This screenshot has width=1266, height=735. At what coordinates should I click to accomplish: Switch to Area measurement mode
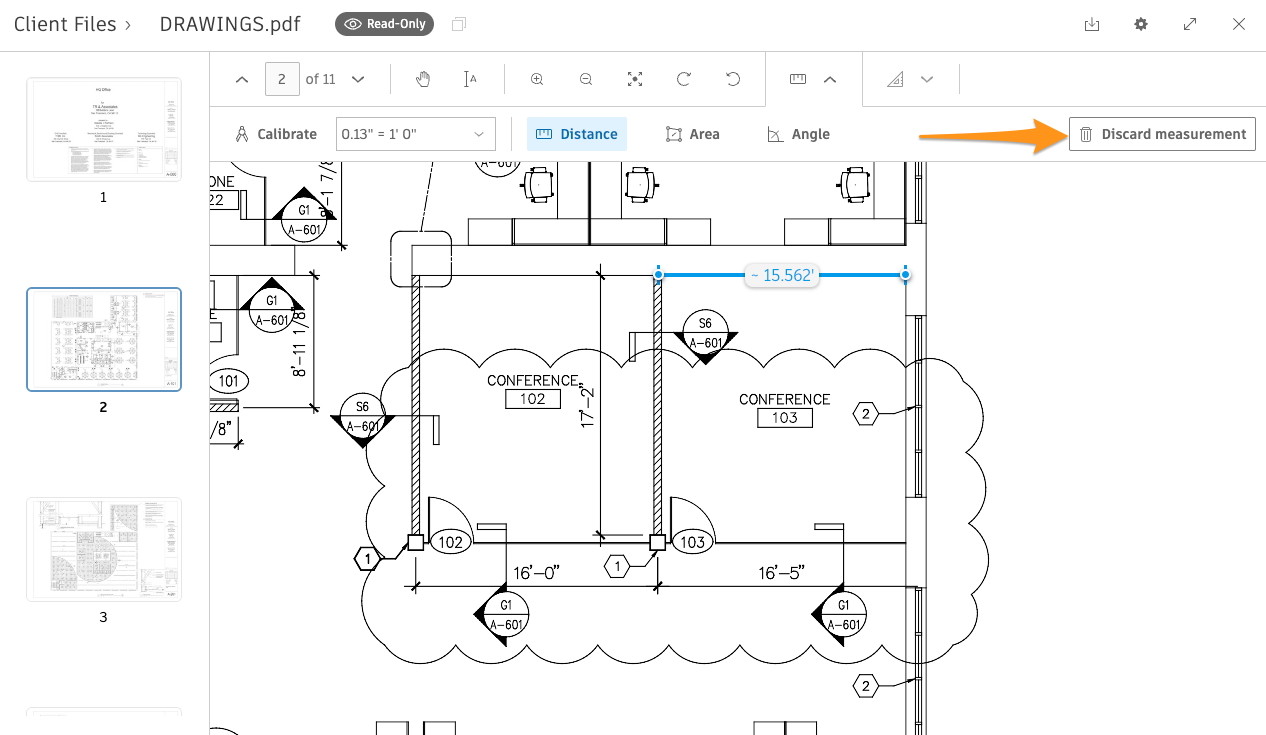(x=692, y=133)
